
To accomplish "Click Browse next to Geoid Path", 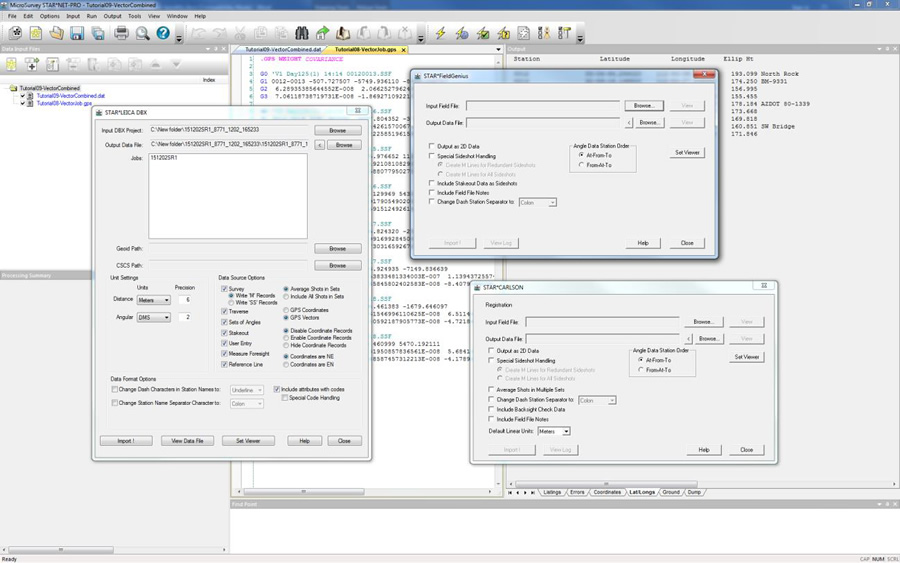I will pos(338,249).
